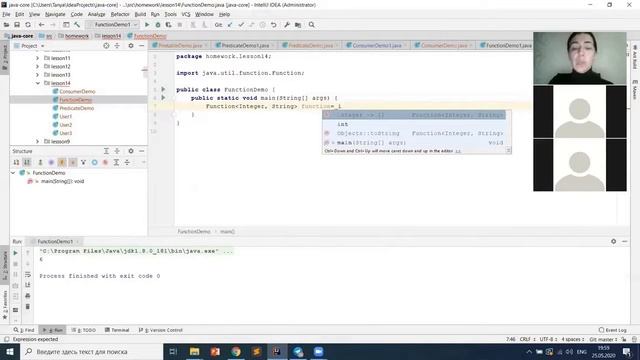Click the Git update project arrow icon
Image resolution: width=640 pixels, height=360 pixels.
click(x=230, y=25)
